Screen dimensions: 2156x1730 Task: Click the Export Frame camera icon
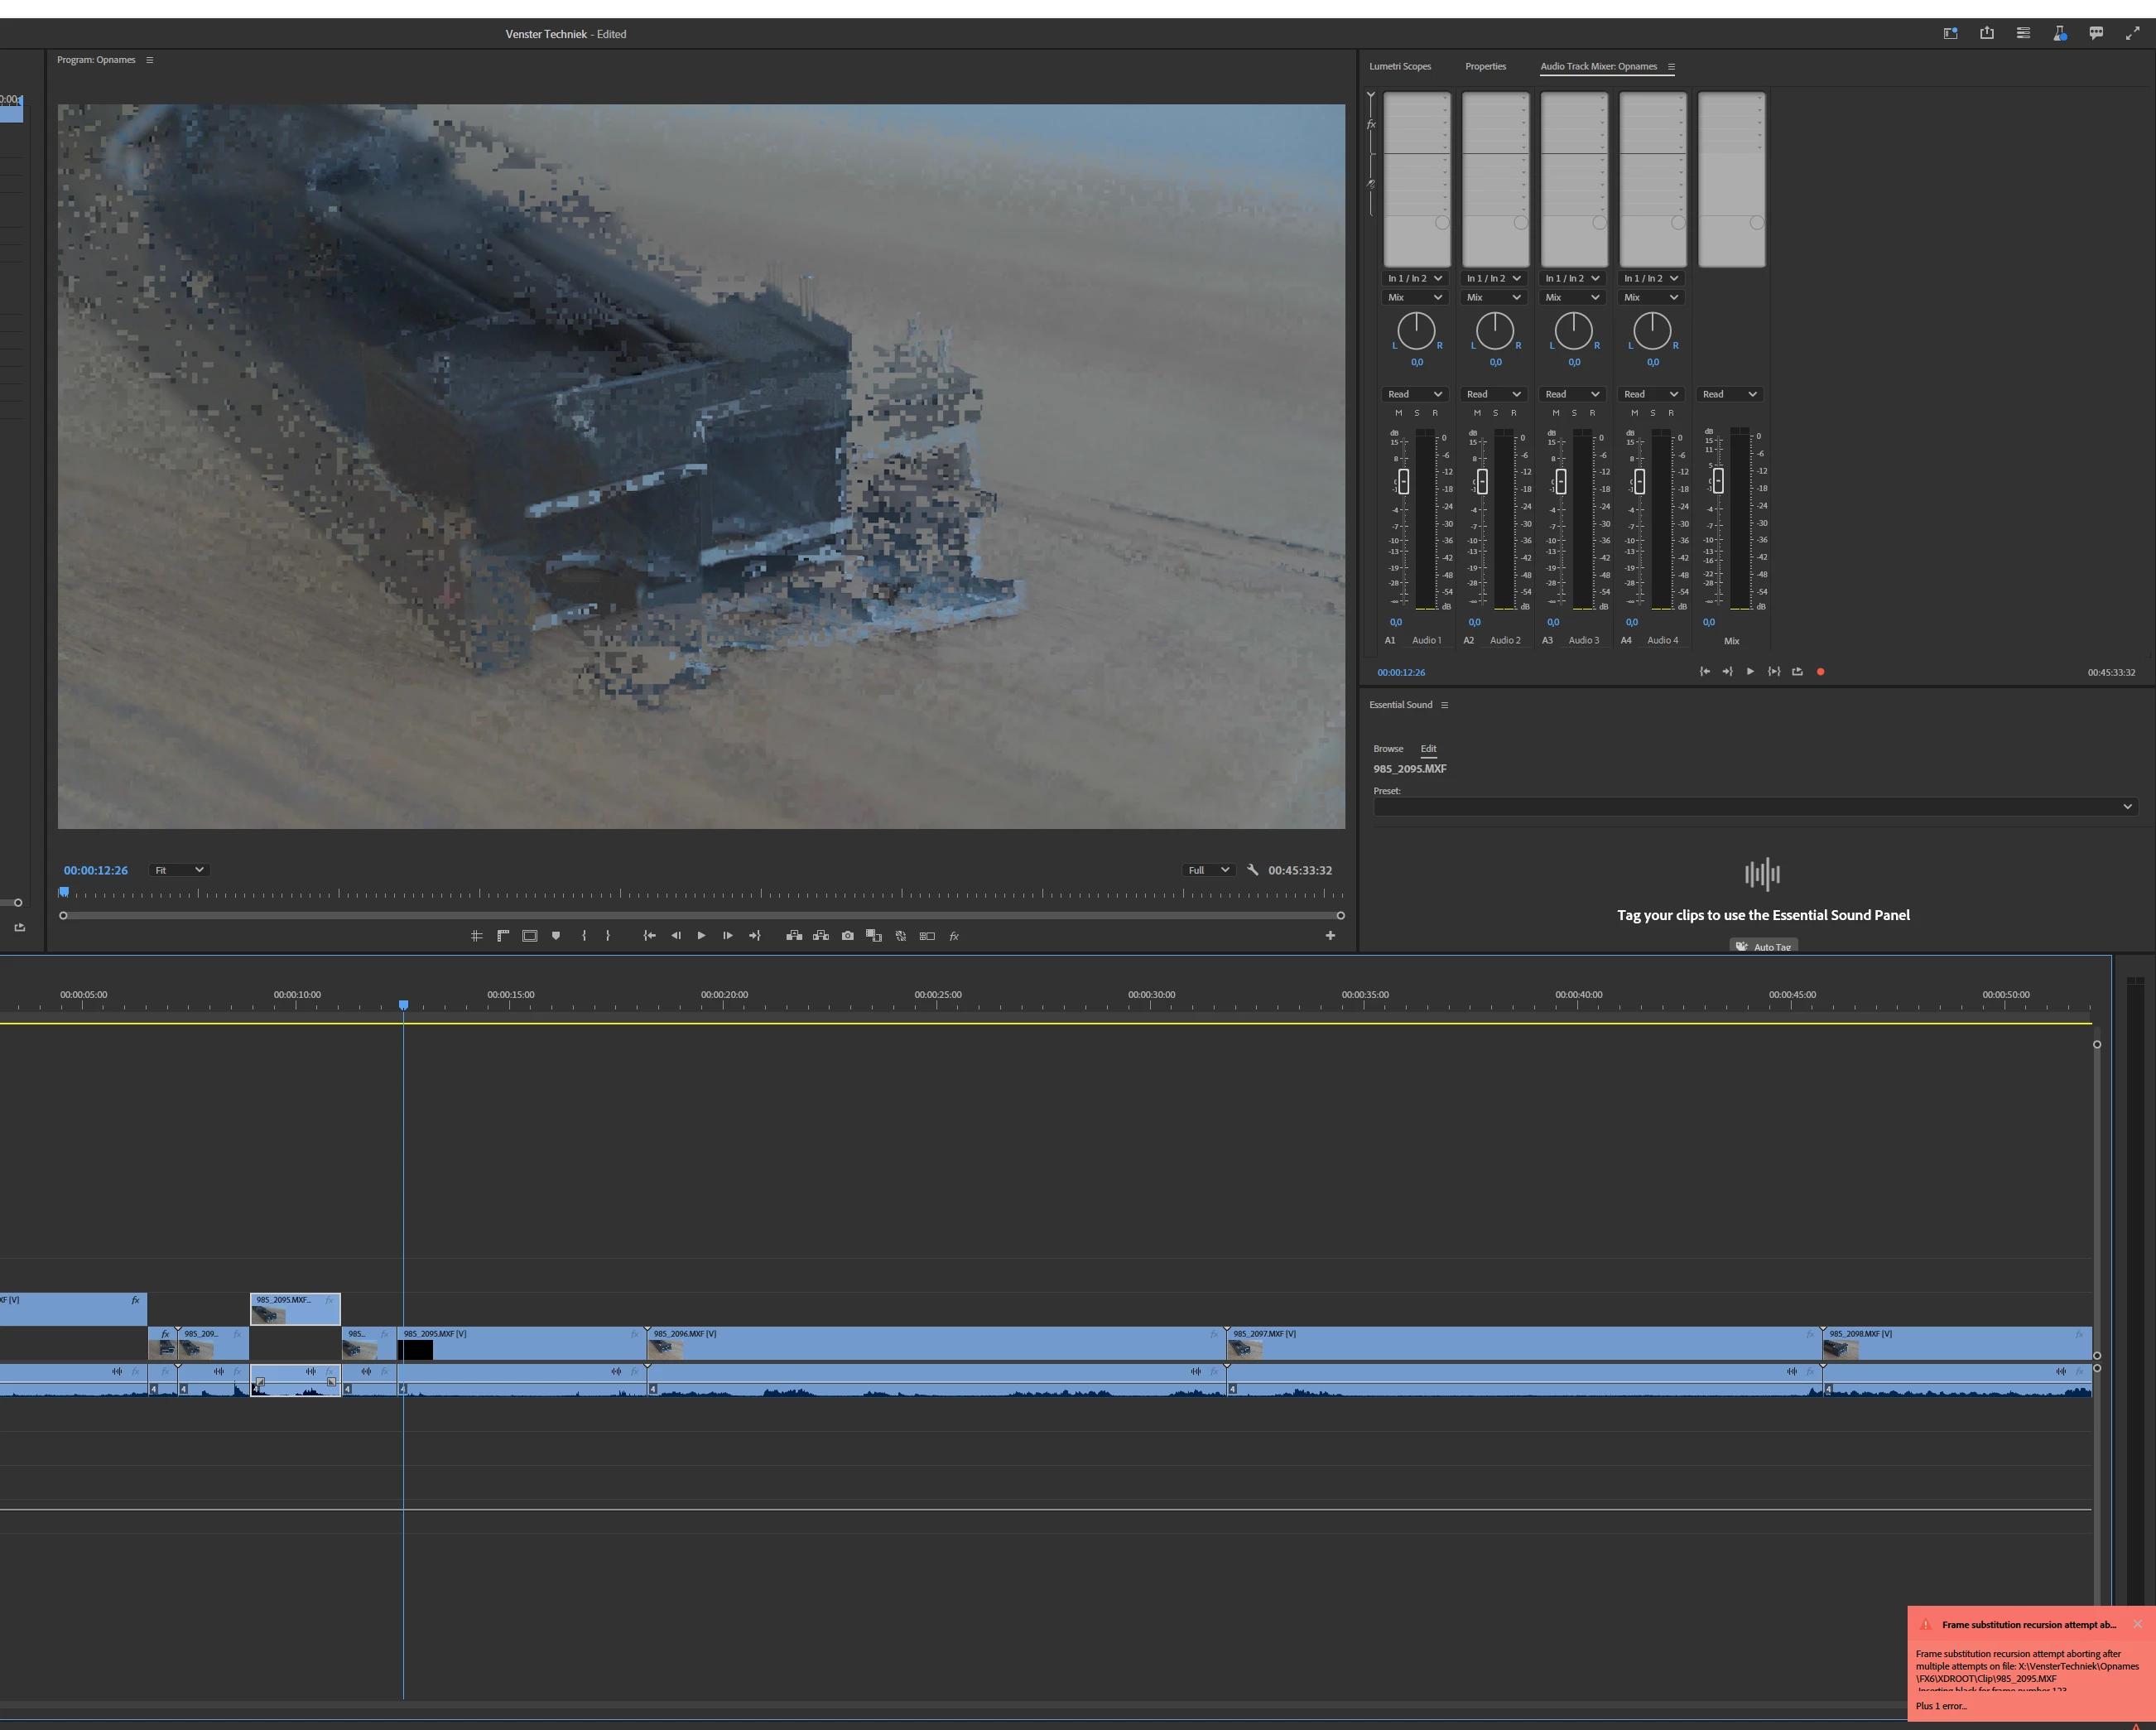click(847, 936)
